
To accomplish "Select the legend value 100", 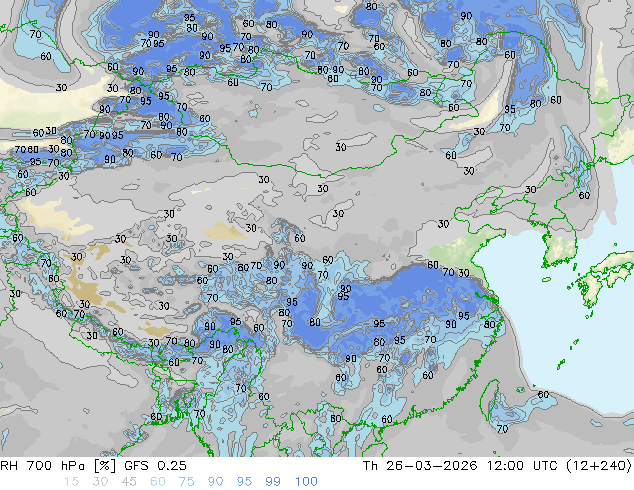I will click(x=306, y=482).
